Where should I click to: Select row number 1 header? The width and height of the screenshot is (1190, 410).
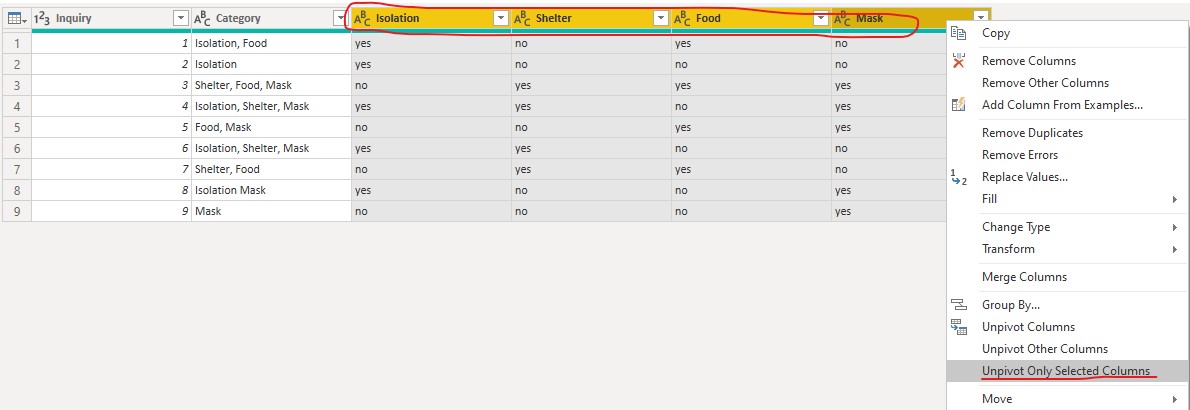(17, 43)
